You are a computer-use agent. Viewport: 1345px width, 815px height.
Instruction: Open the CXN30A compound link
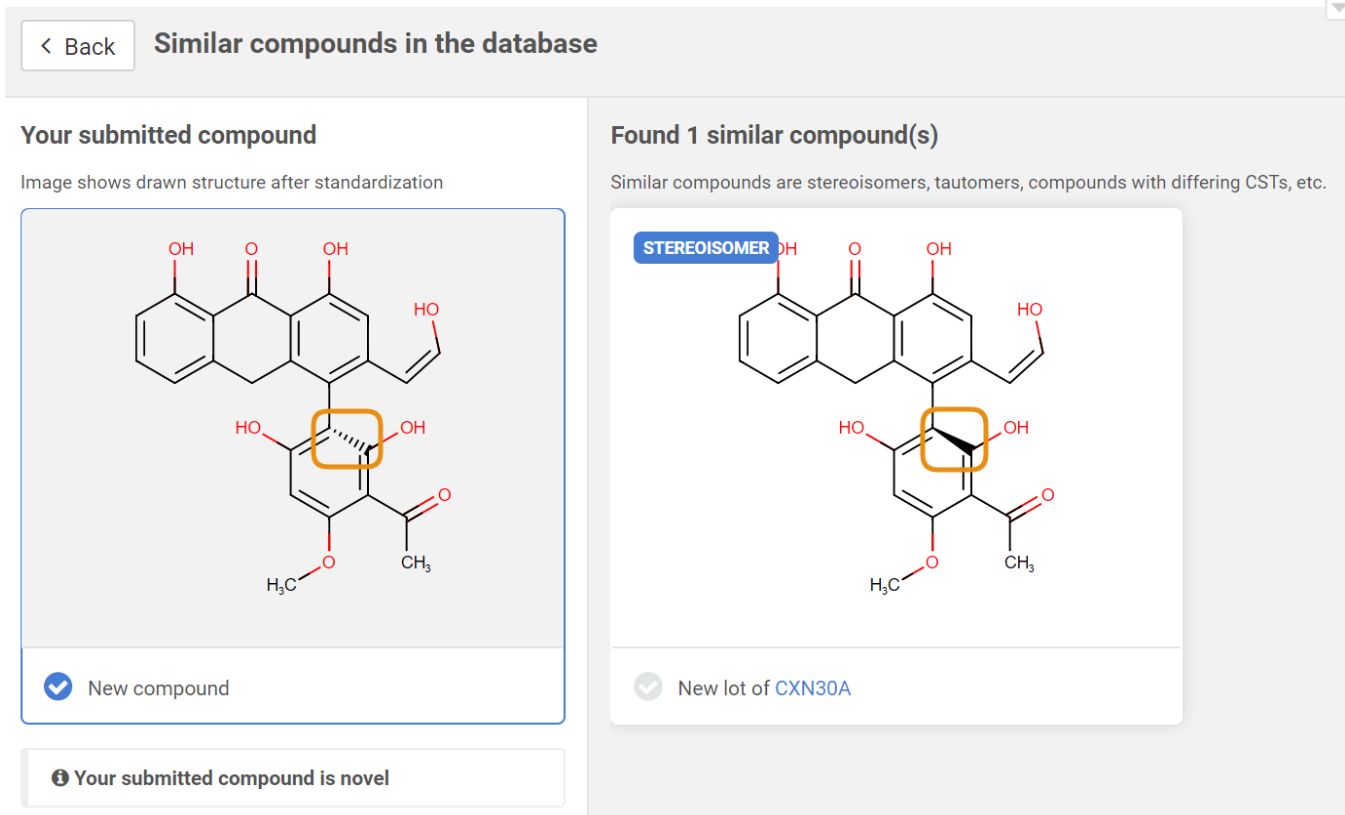pos(812,688)
